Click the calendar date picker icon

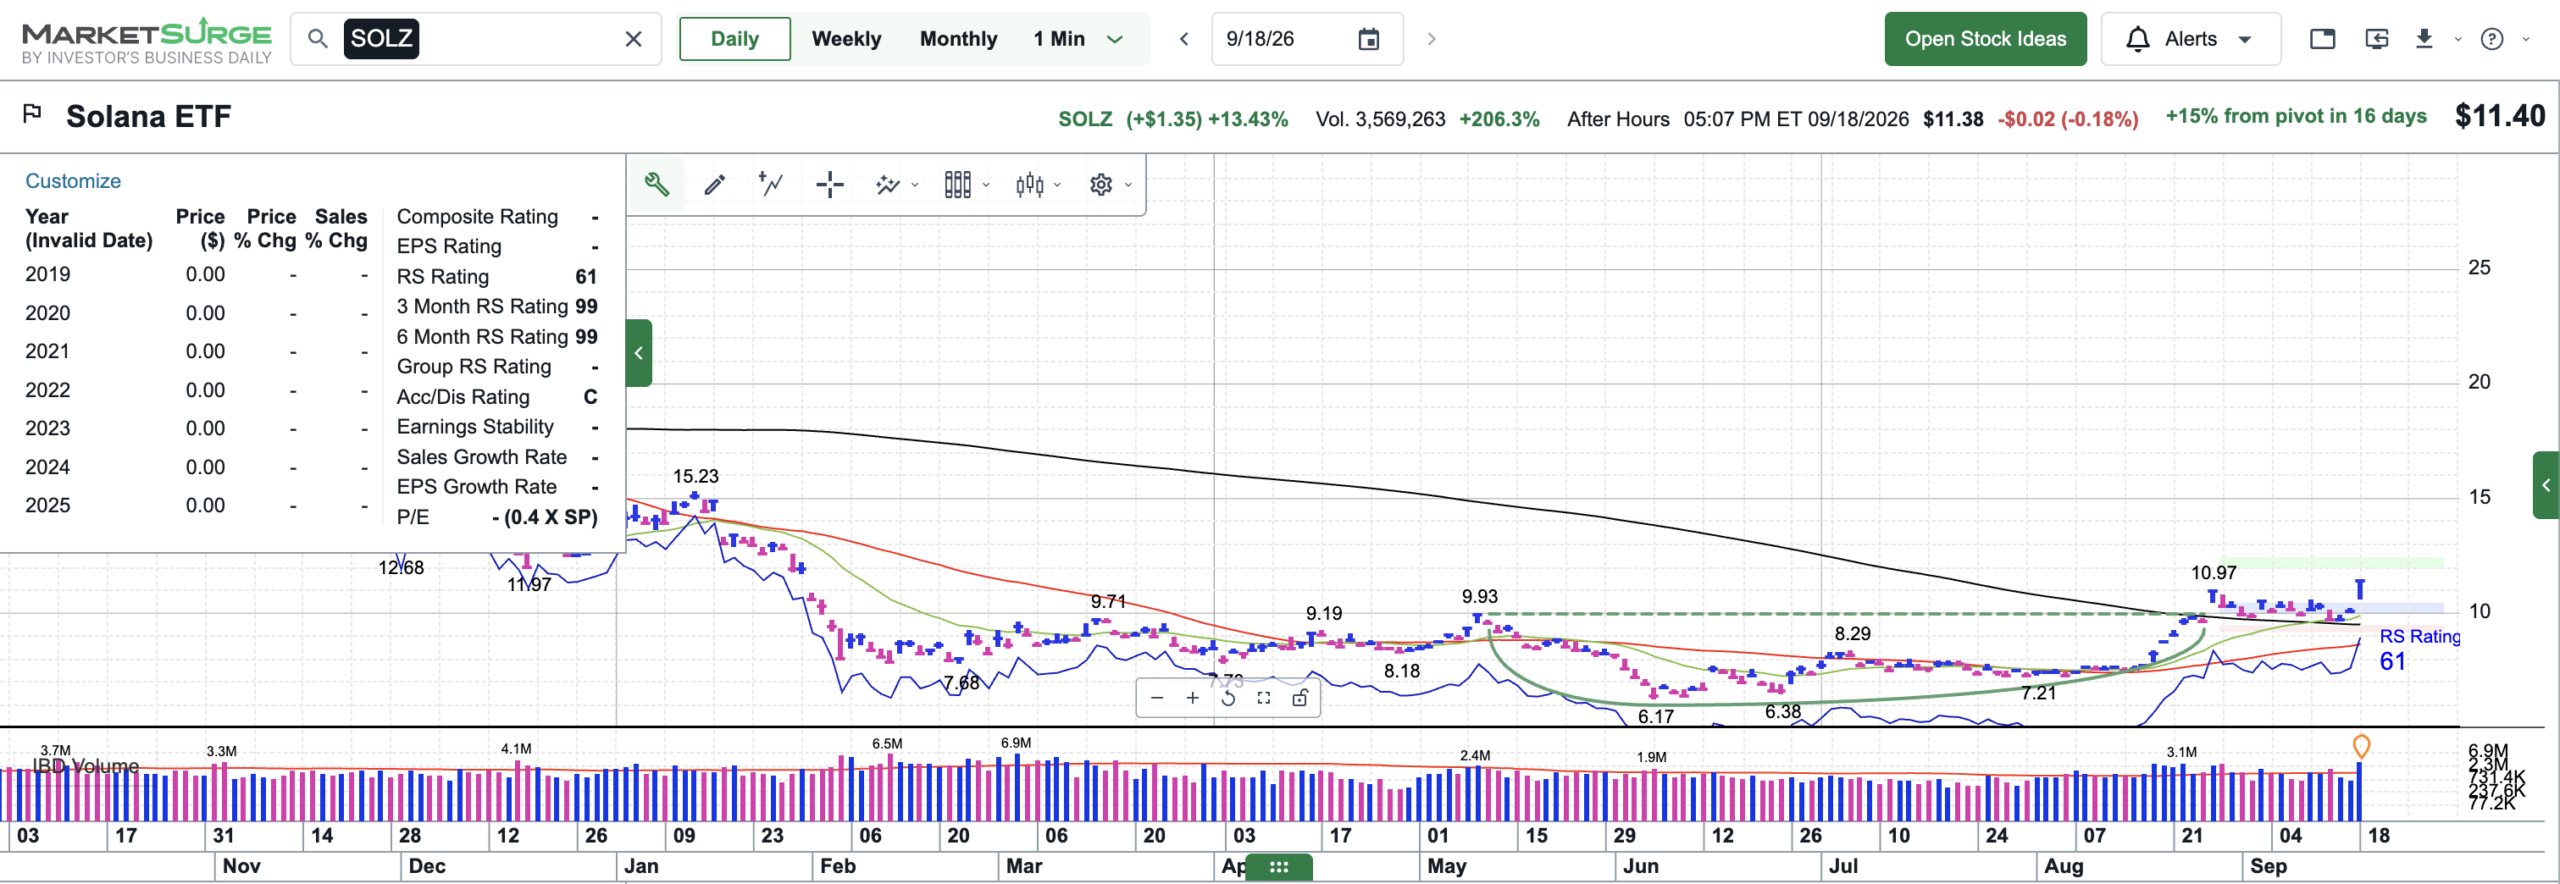point(1368,39)
